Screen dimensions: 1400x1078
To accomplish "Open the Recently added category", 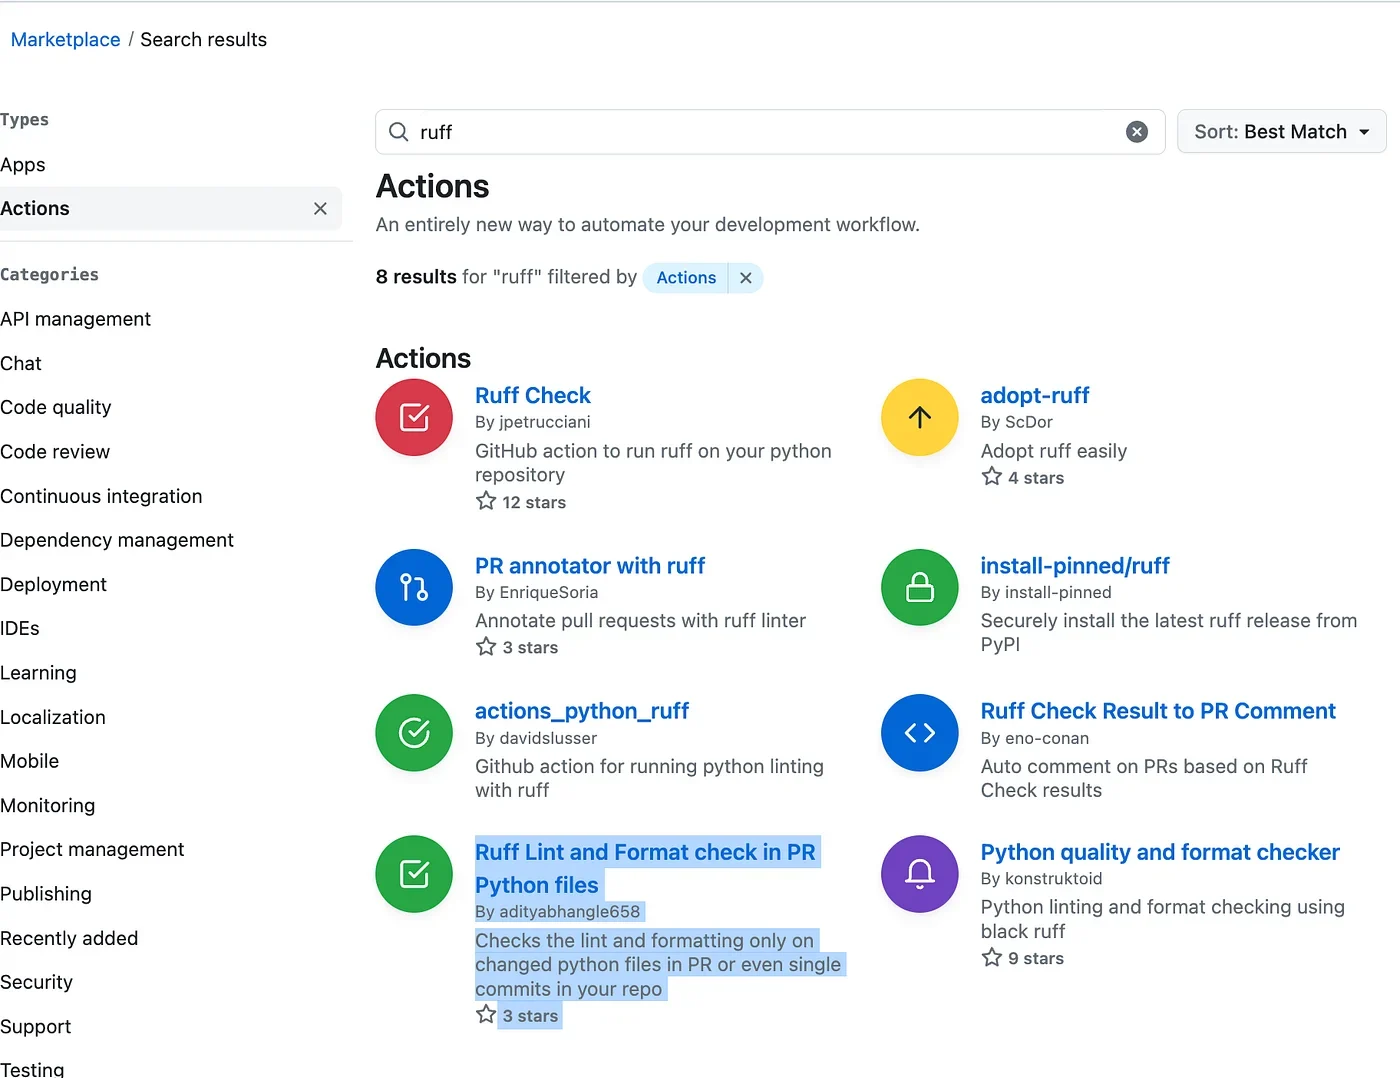I will [x=69, y=938].
